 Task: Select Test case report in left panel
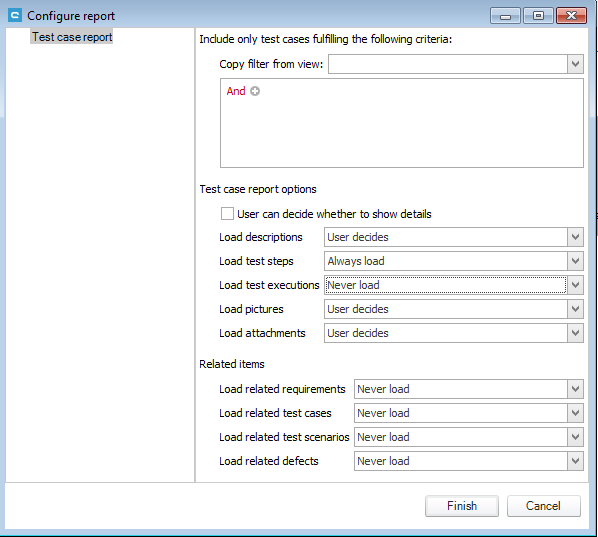72,37
